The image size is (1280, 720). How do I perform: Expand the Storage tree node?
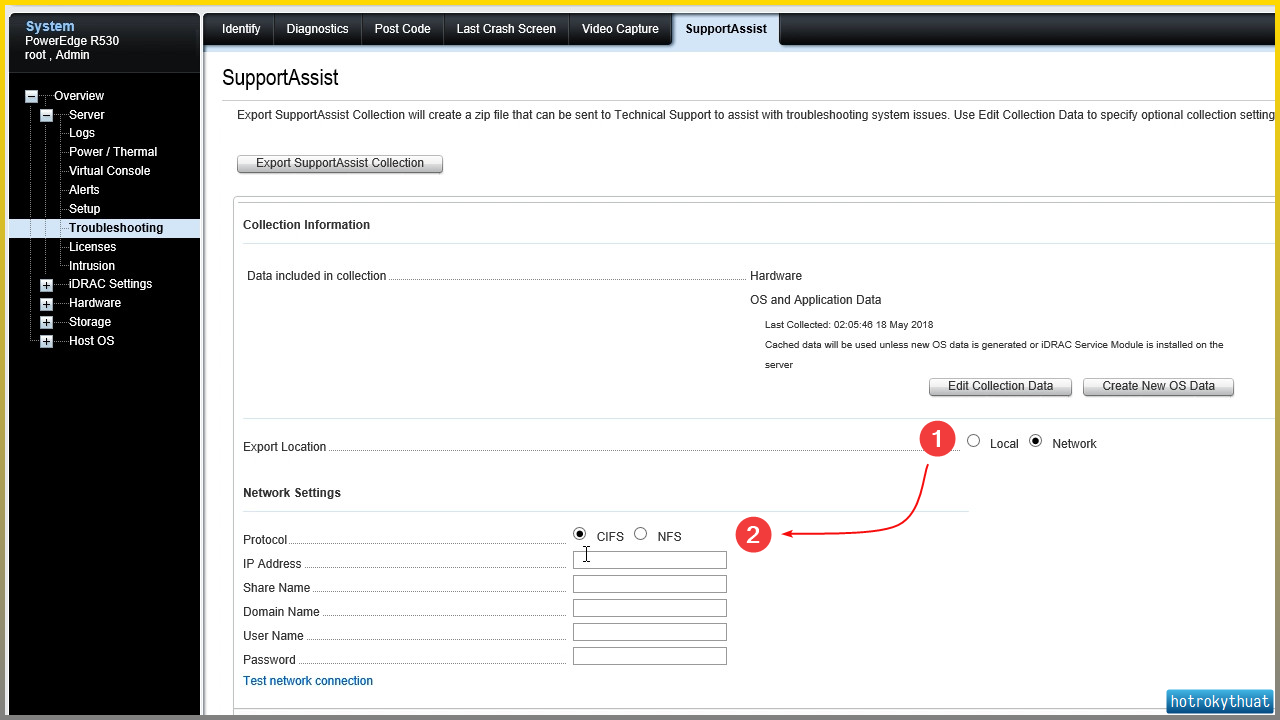tap(46, 322)
